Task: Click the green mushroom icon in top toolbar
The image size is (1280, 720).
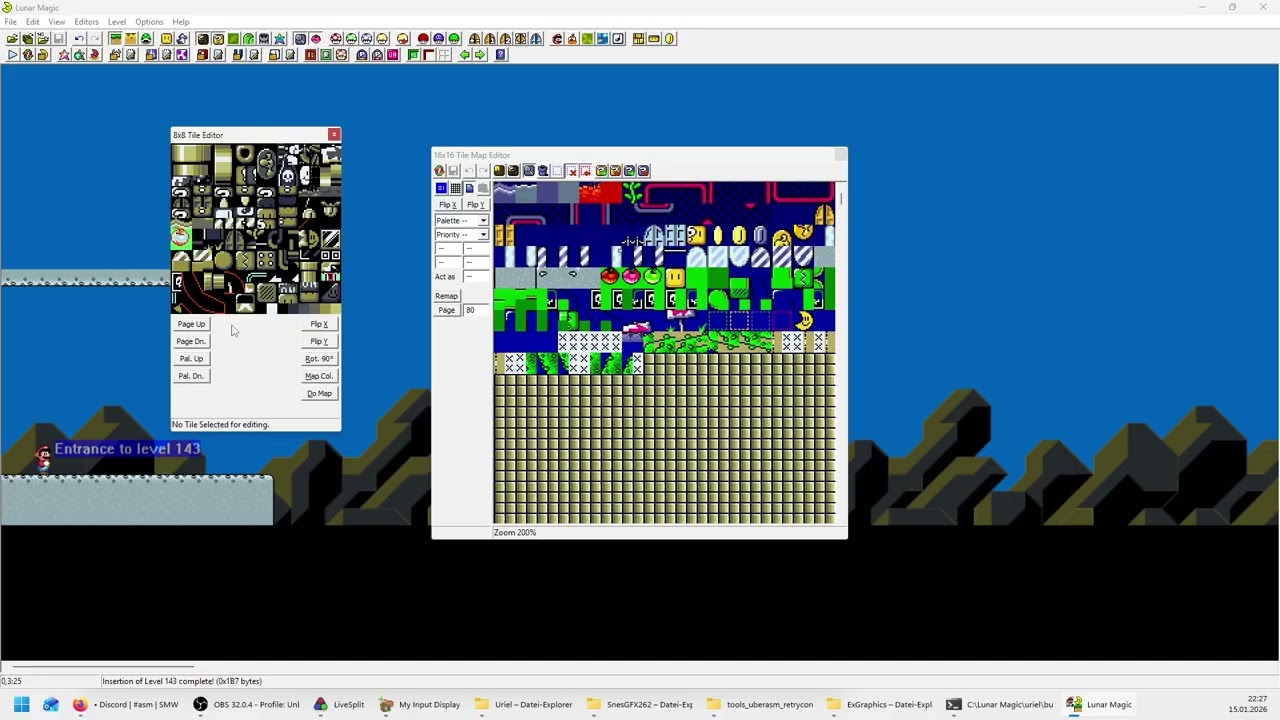Action: 454,38
